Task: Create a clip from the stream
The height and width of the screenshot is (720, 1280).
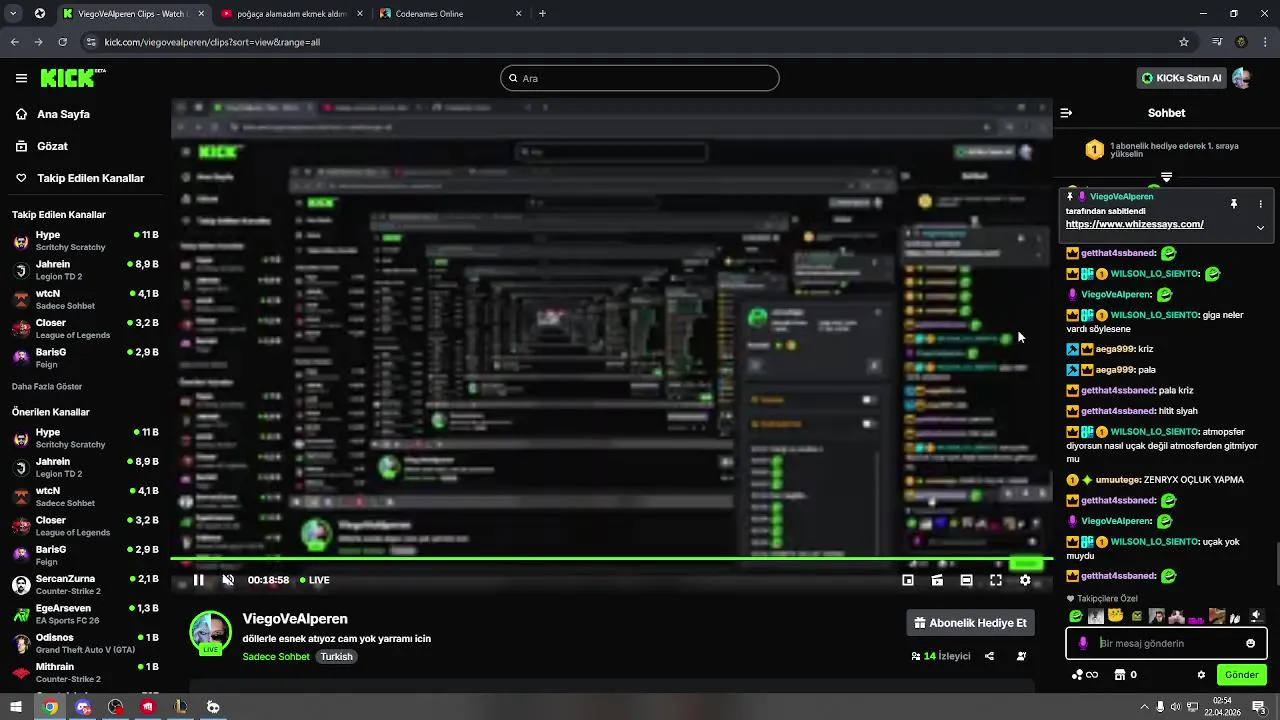Action: pos(937,580)
